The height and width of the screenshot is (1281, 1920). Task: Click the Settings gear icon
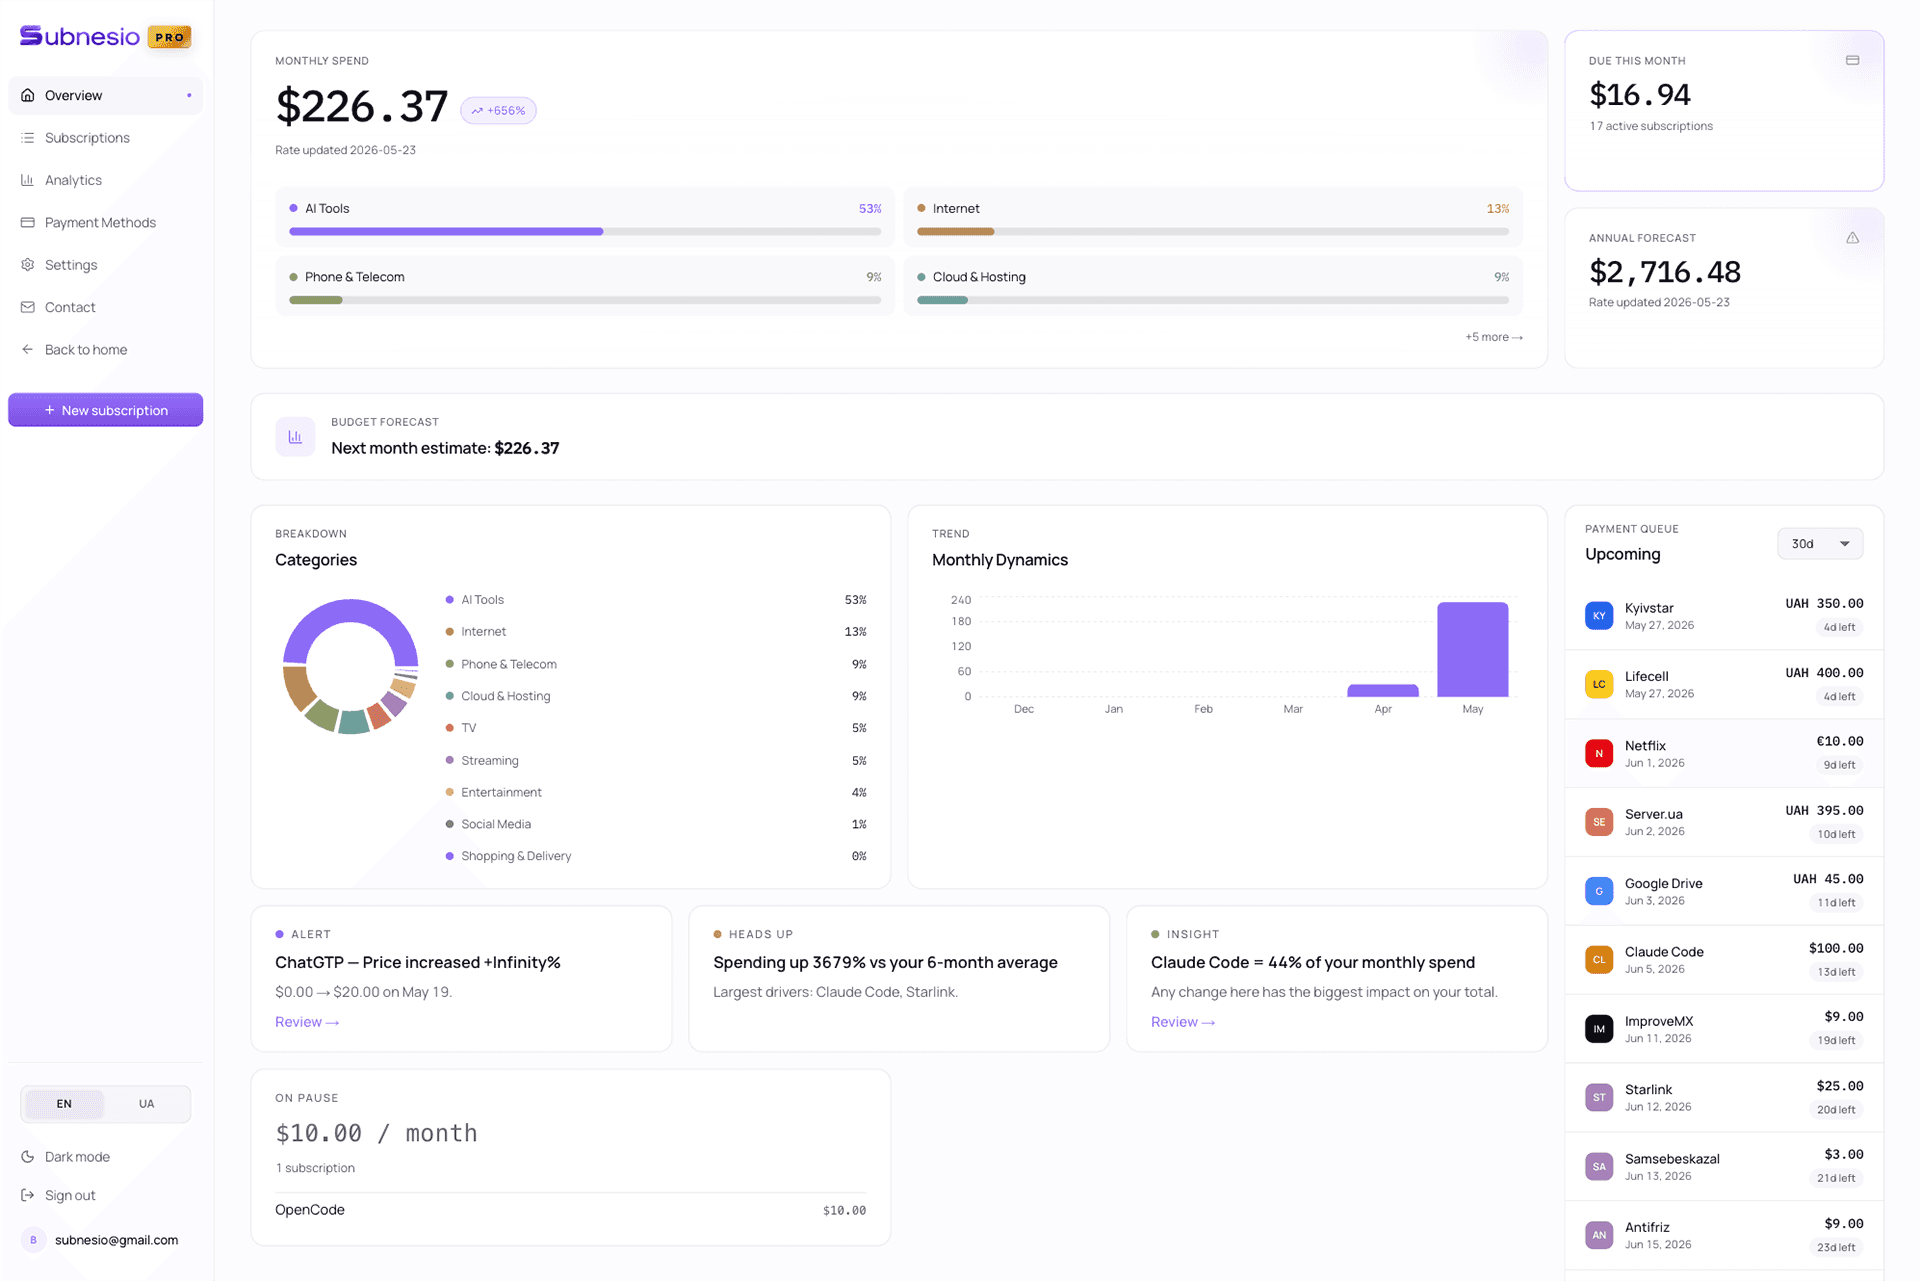[x=28, y=265]
